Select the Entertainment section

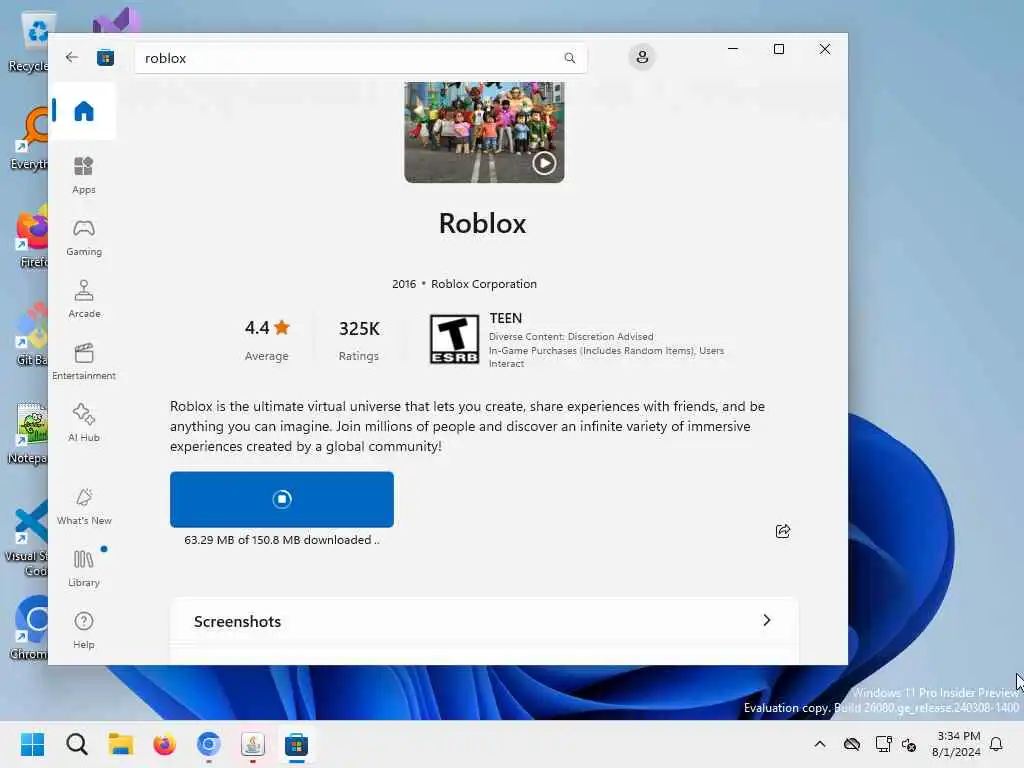coord(84,361)
